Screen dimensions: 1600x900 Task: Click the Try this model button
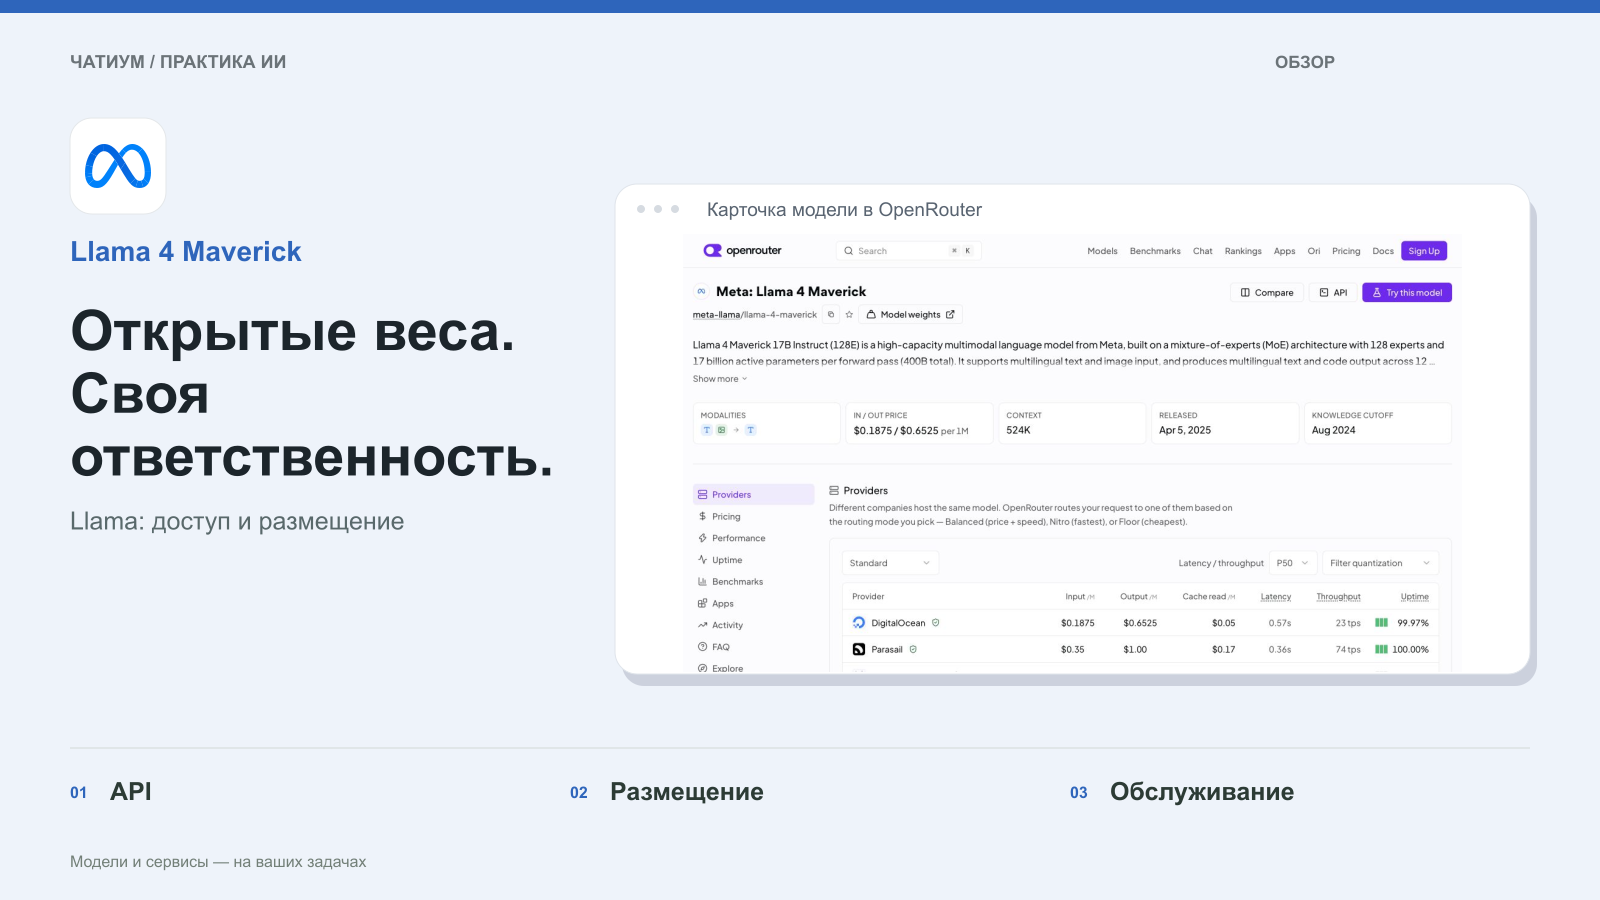coord(1407,293)
